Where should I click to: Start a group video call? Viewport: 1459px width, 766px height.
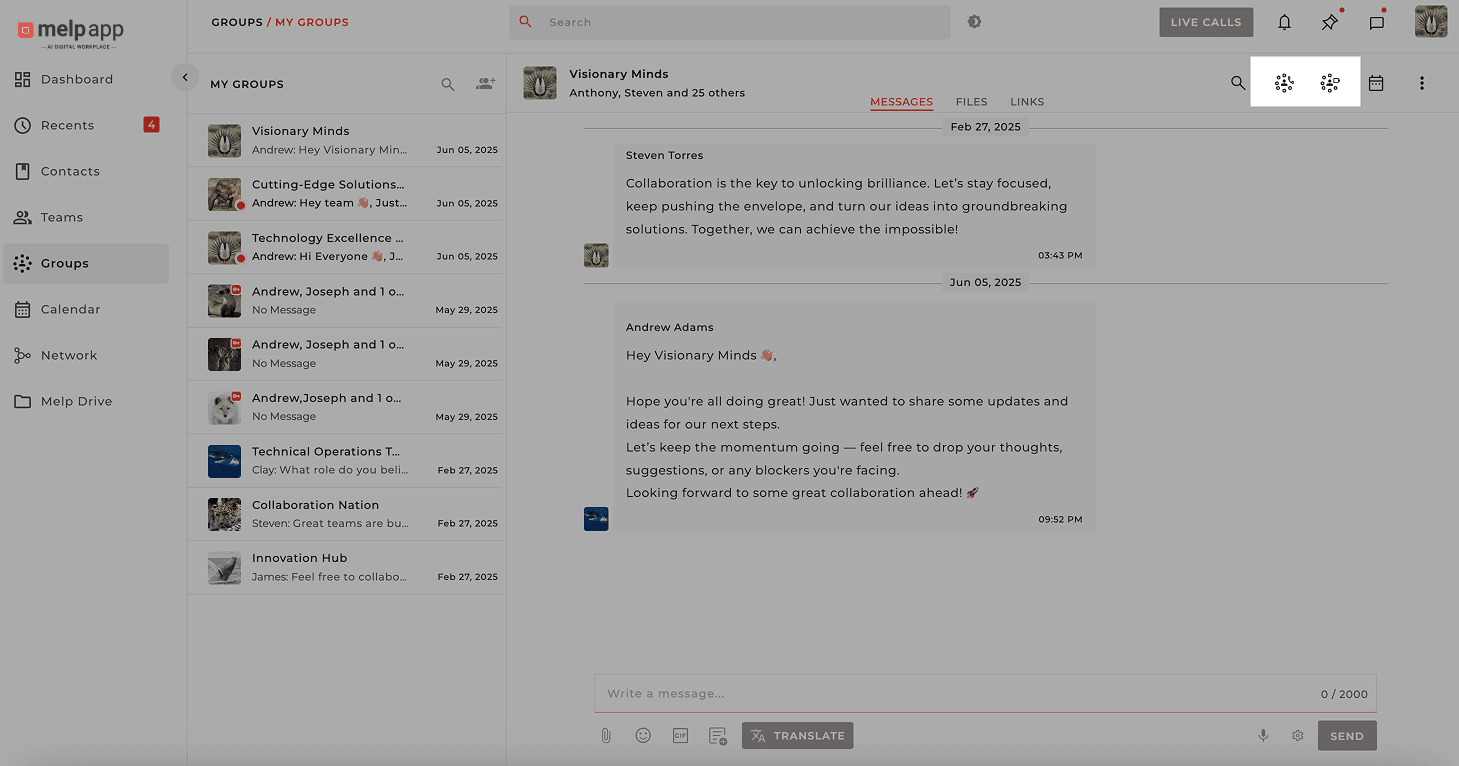1330,84
